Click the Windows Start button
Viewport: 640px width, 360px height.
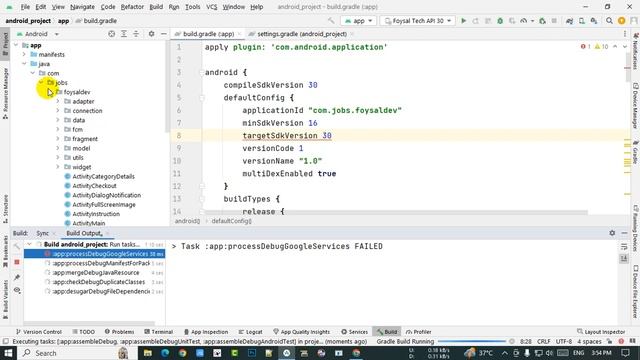point(8,353)
